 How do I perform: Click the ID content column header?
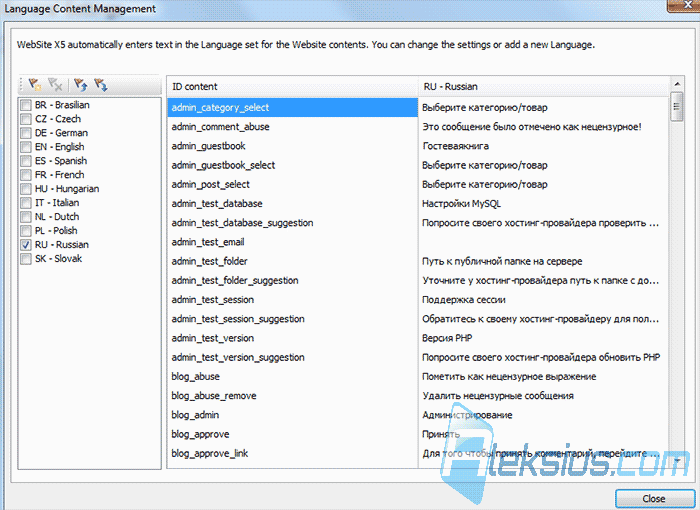[x=293, y=87]
